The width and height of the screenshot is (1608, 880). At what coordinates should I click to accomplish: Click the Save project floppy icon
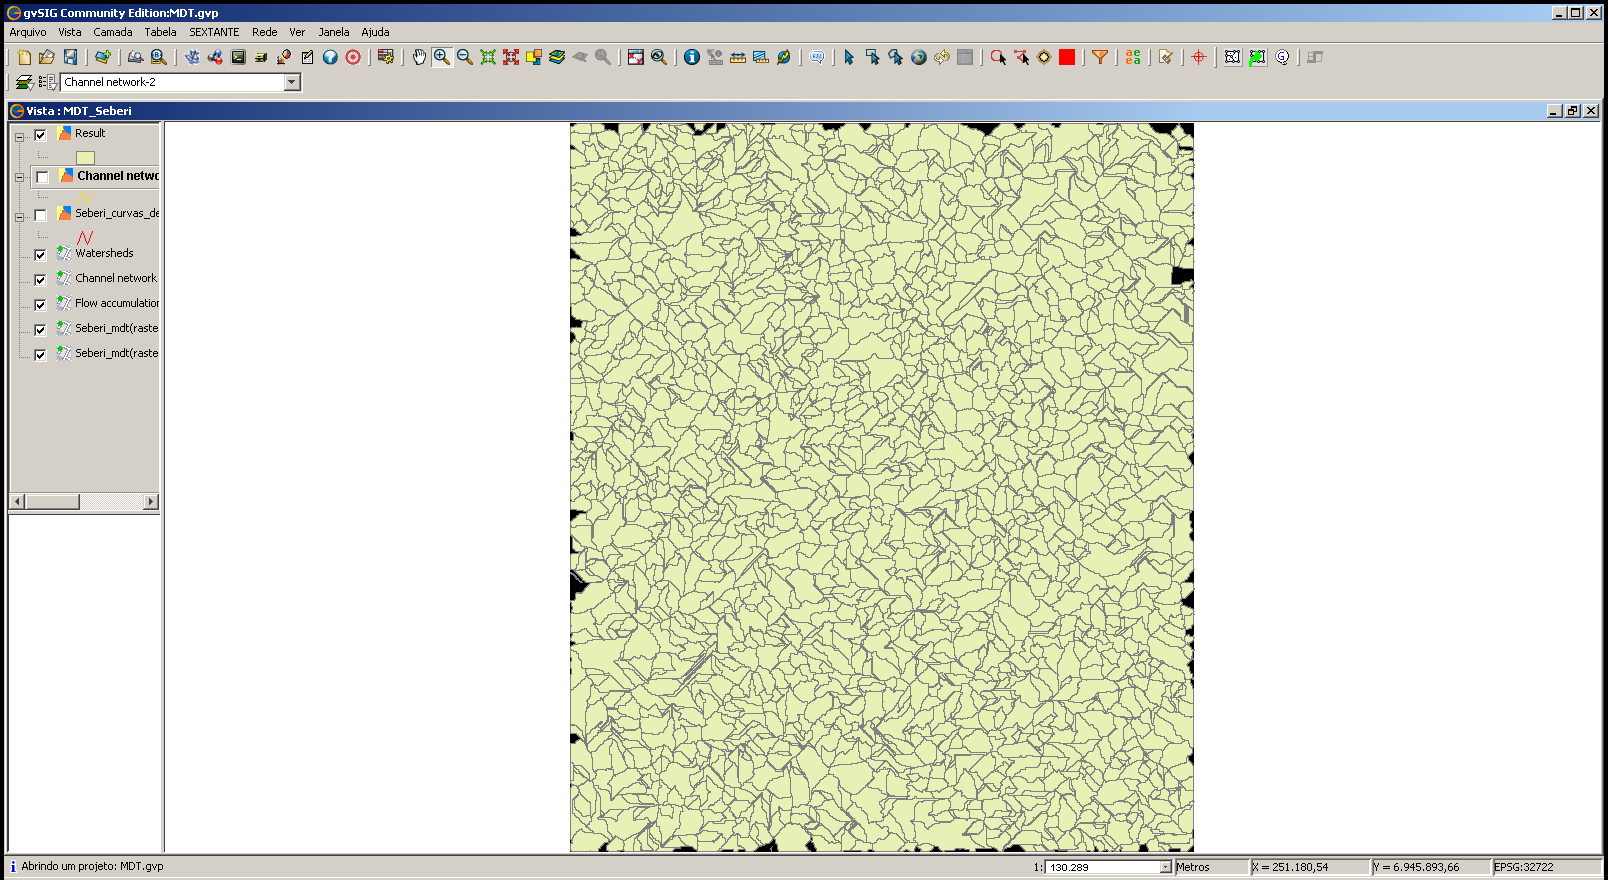pyautogui.click(x=70, y=57)
